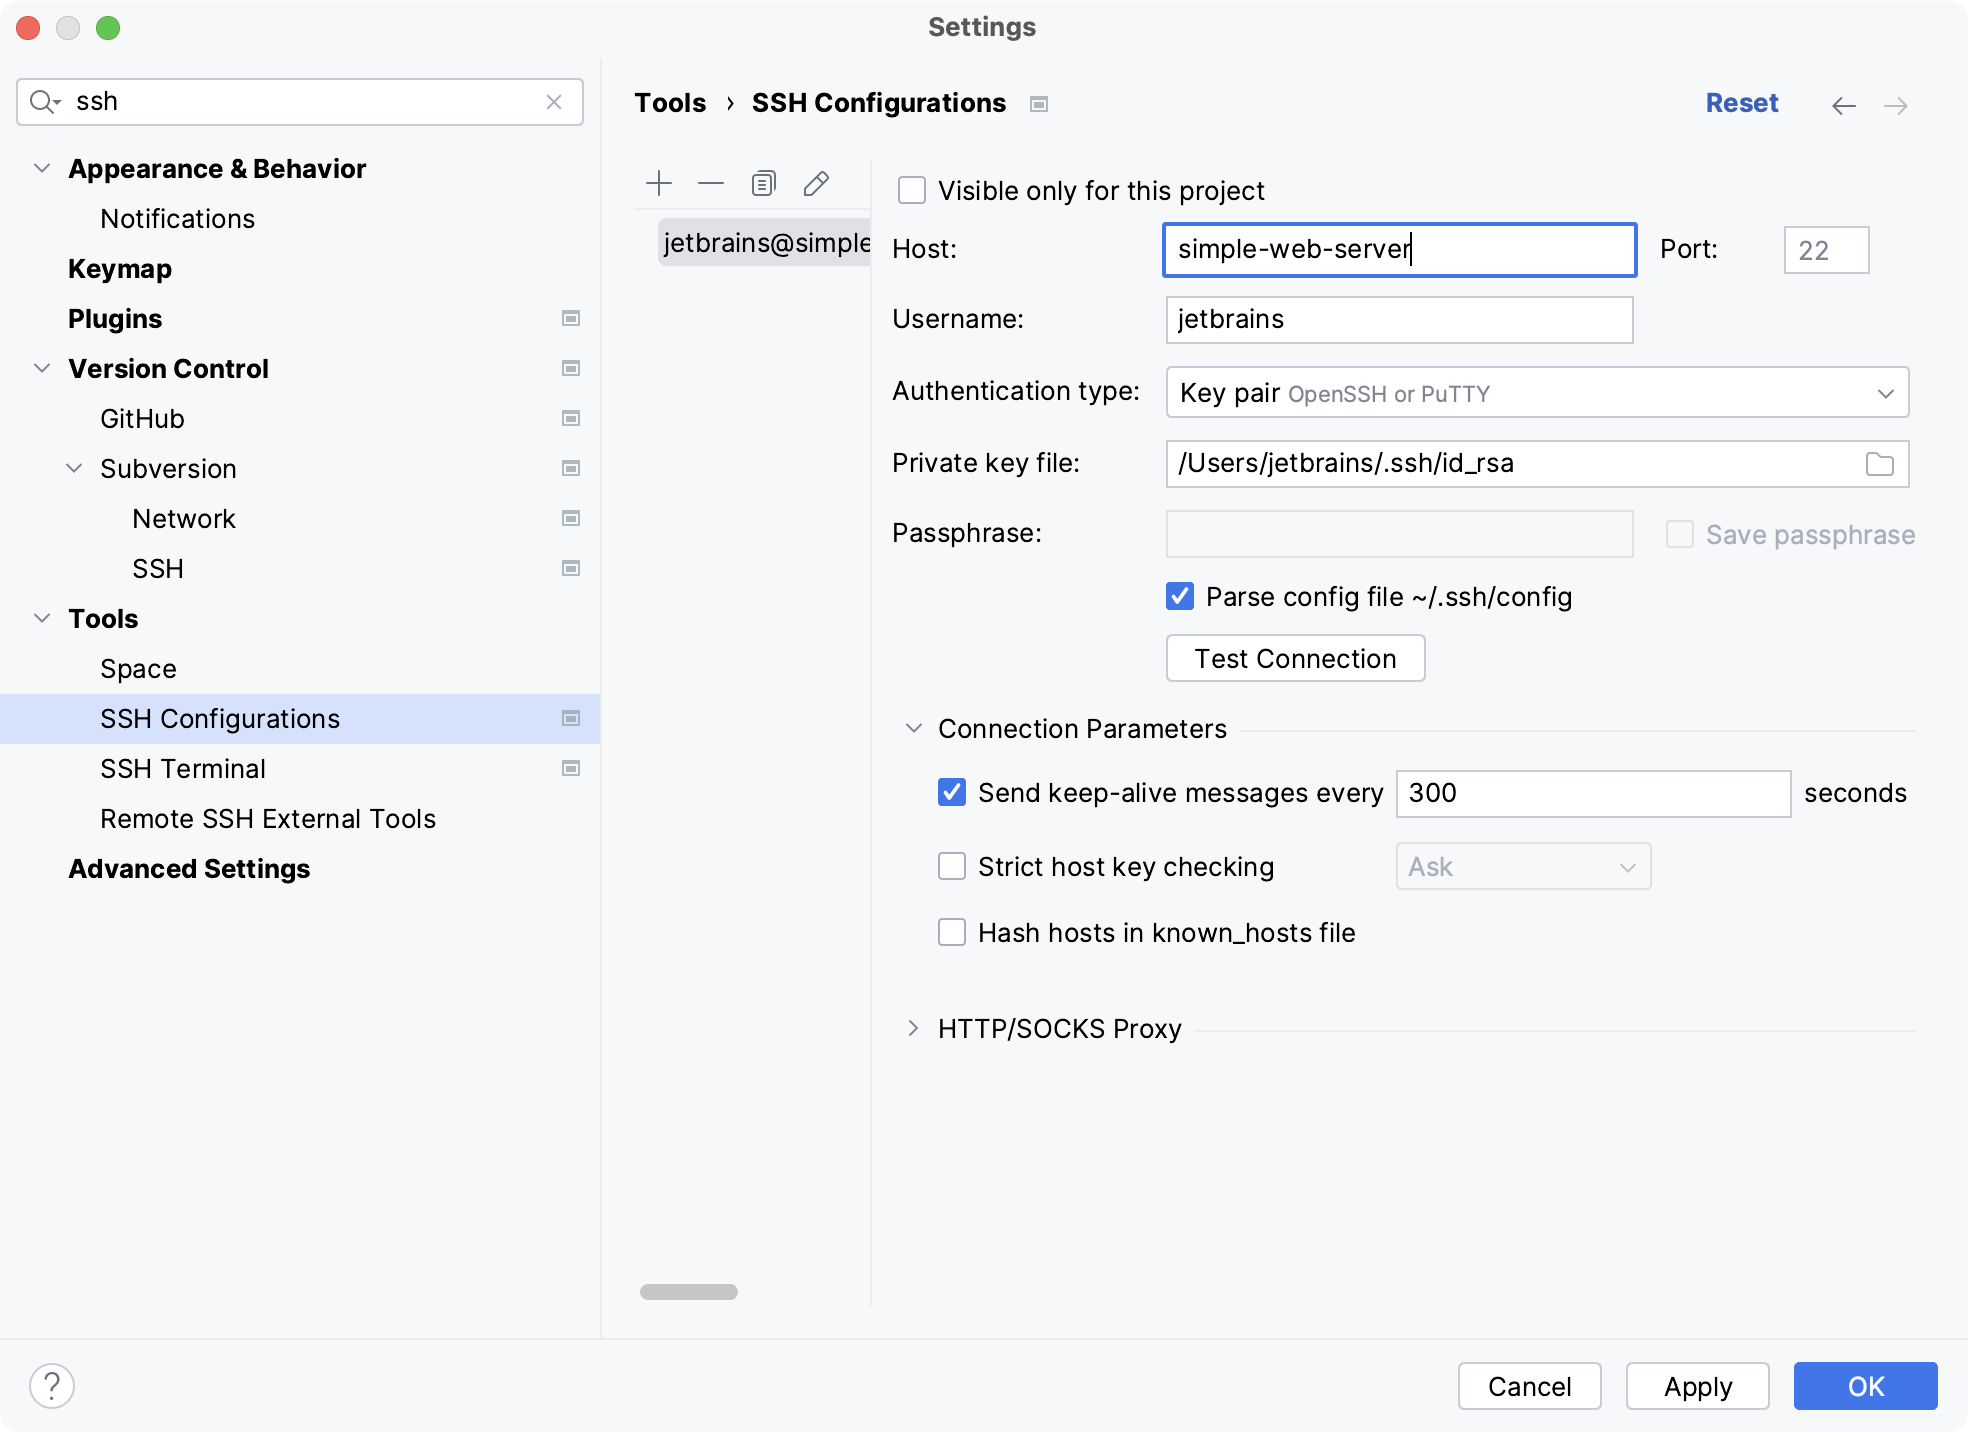1968x1432 pixels.
Task: Click the Reset link
Action: coord(1741,102)
